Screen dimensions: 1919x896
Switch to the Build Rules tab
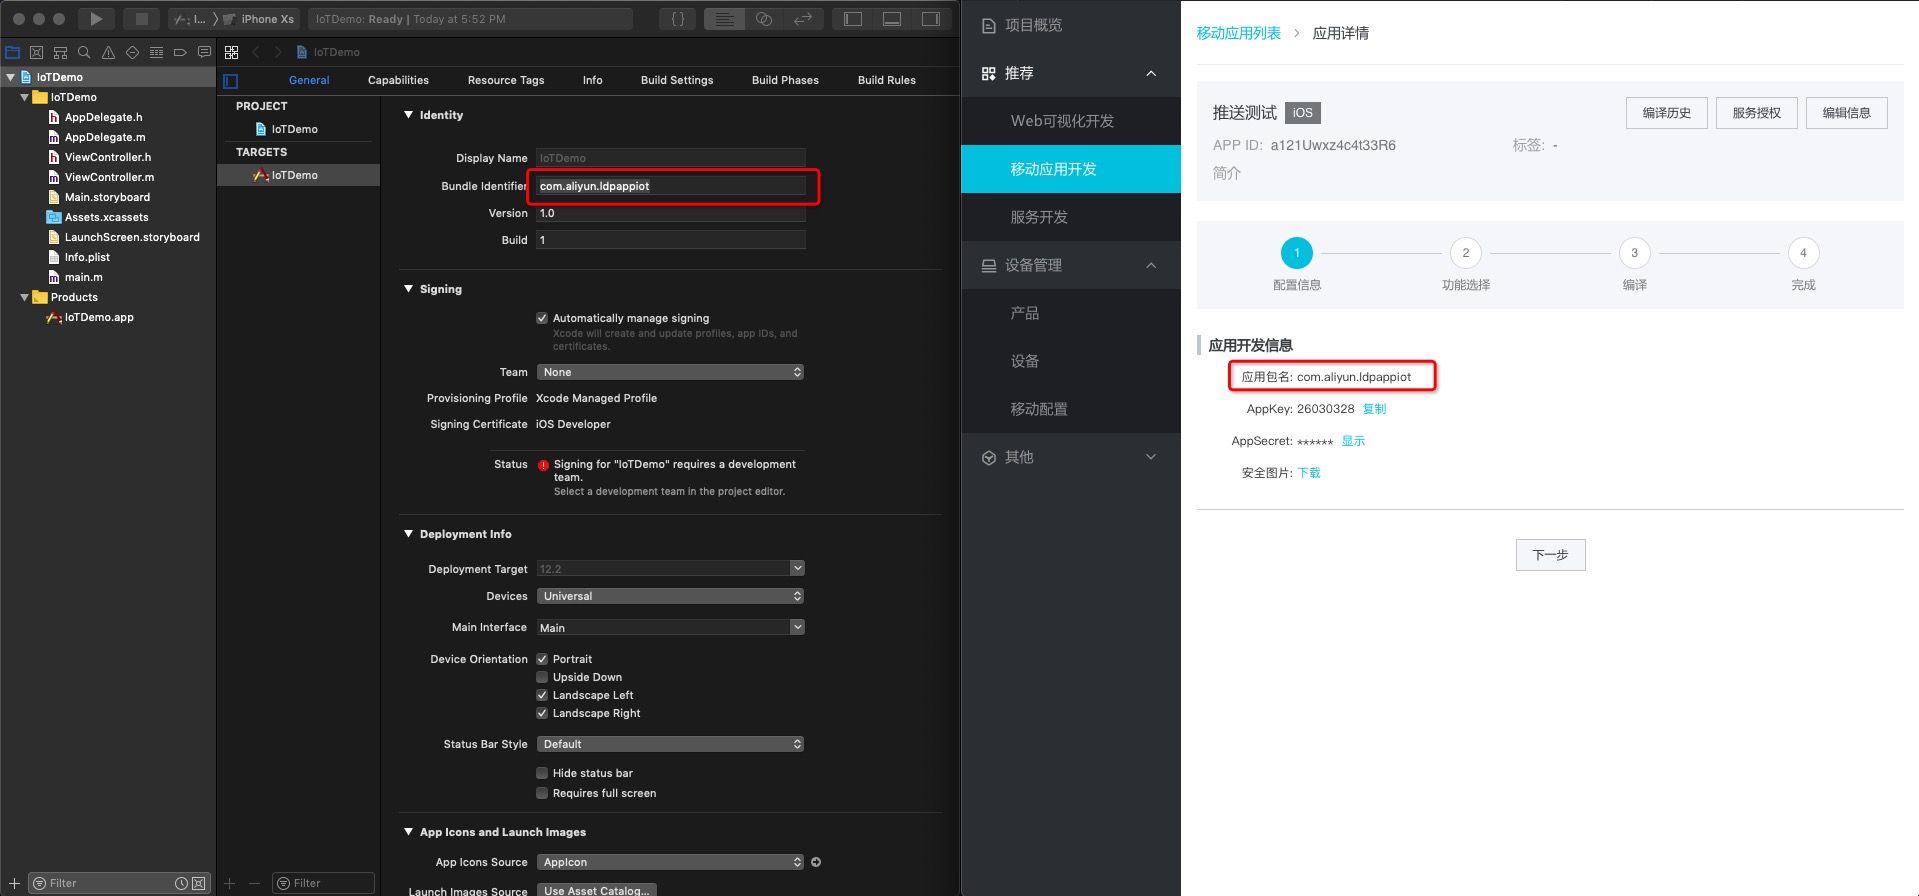coord(887,80)
